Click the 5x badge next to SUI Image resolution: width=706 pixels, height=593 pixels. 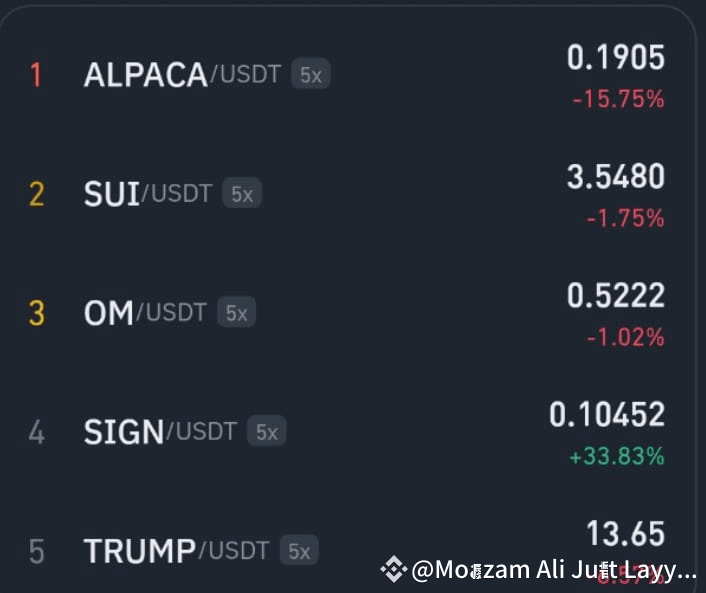point(242,193)
